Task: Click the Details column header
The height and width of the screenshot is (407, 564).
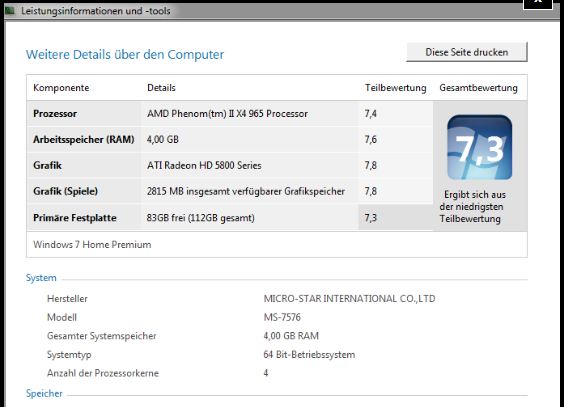Action: (161, 88)
